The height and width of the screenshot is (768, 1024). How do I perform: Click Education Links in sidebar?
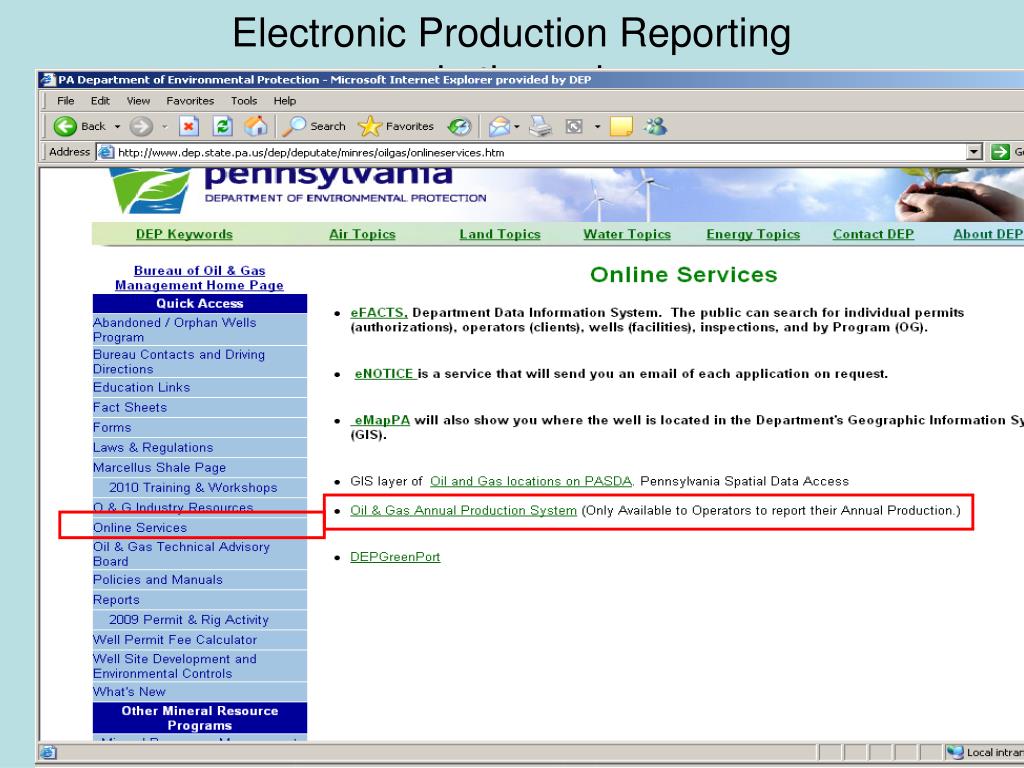[x=141, y=387]
